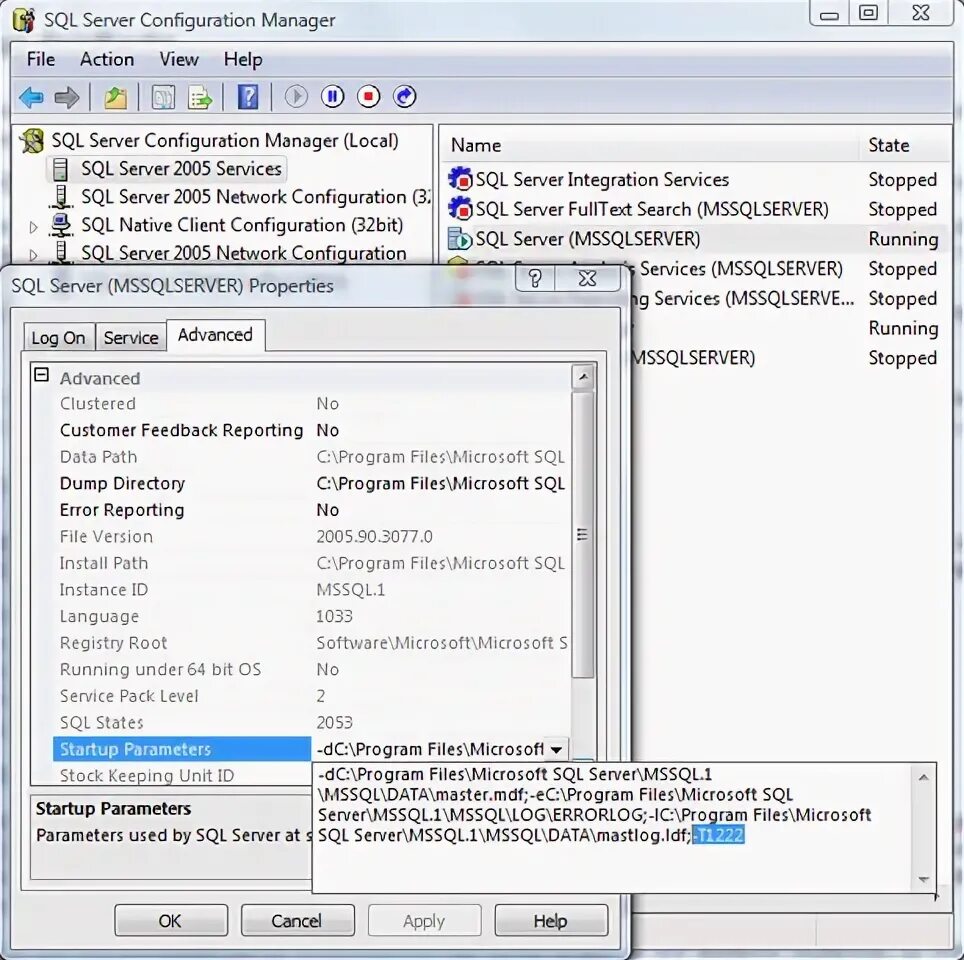Click the SQL Native Client Configuration icon
The image size is (964, 960).
click(61, 225)
